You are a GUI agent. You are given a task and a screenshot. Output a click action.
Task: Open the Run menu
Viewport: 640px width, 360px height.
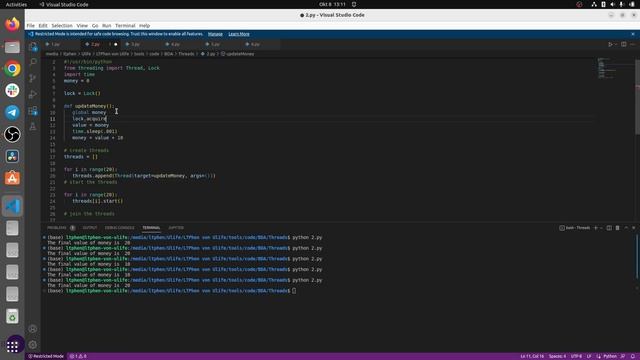(107, 25)
